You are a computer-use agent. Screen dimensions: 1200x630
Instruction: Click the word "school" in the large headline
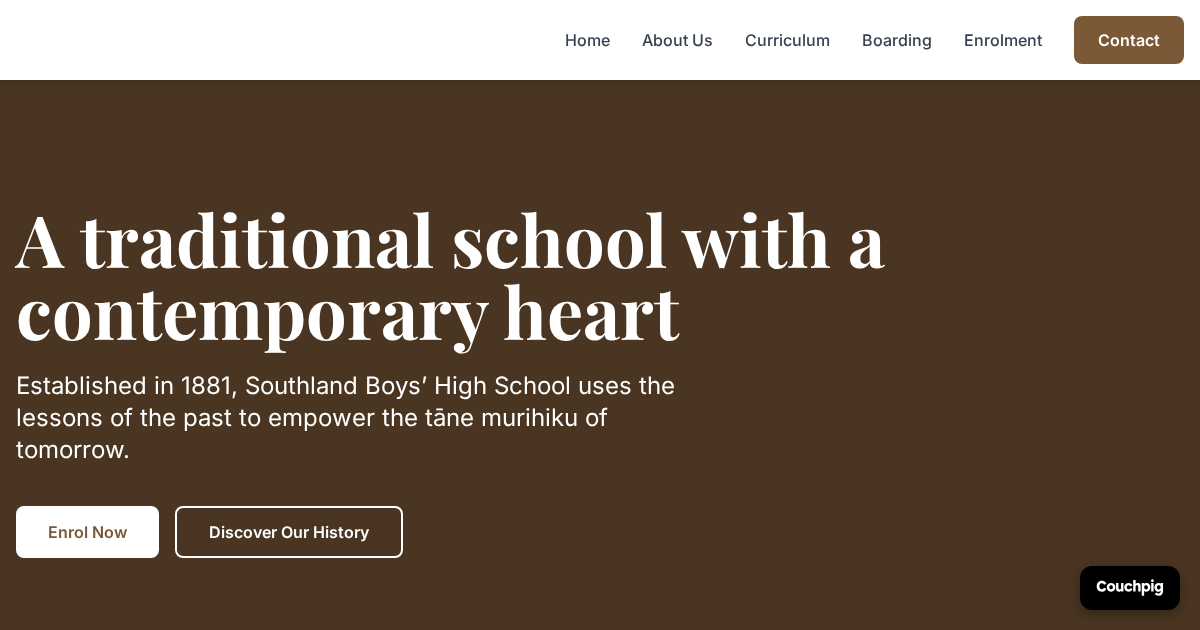pos(559,241)
